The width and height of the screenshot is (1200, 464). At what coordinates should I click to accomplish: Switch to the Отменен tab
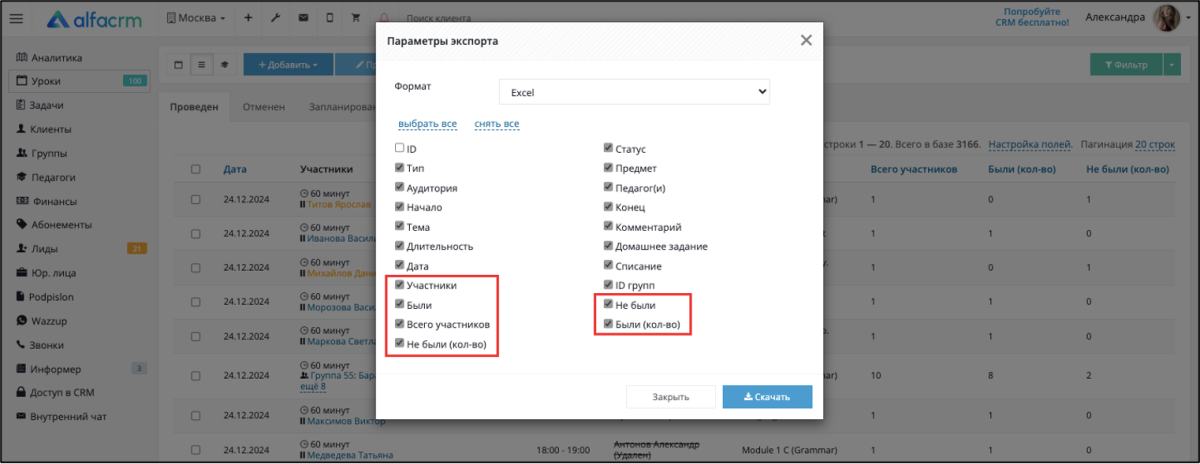pos(263,107)
